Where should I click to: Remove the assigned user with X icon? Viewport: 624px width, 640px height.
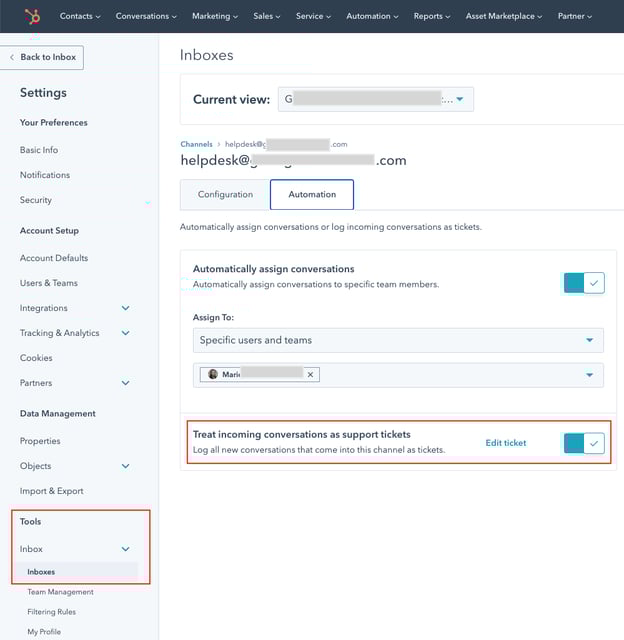(x=310, y=375)
